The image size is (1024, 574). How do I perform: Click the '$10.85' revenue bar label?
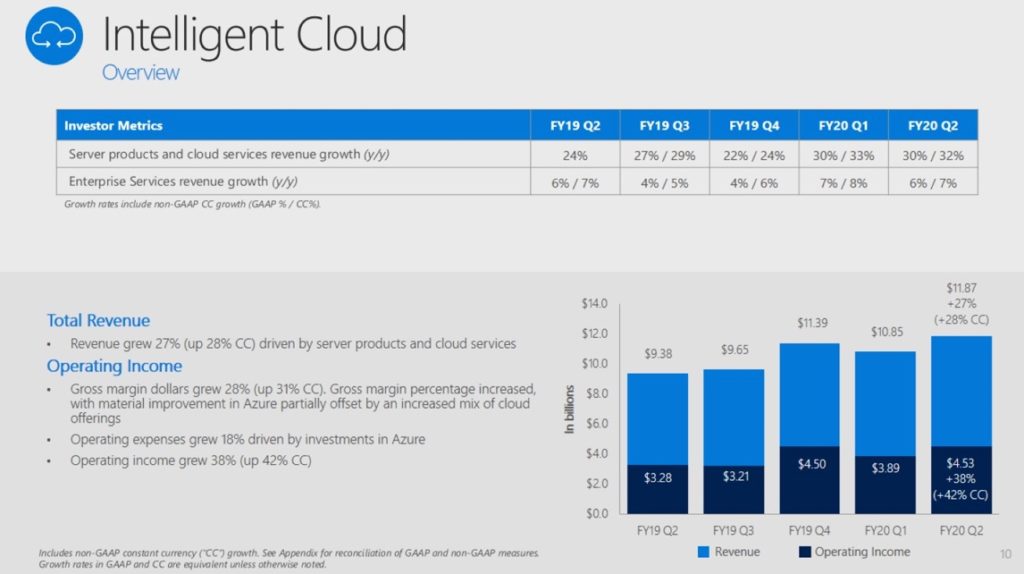[x=887, y=332]
